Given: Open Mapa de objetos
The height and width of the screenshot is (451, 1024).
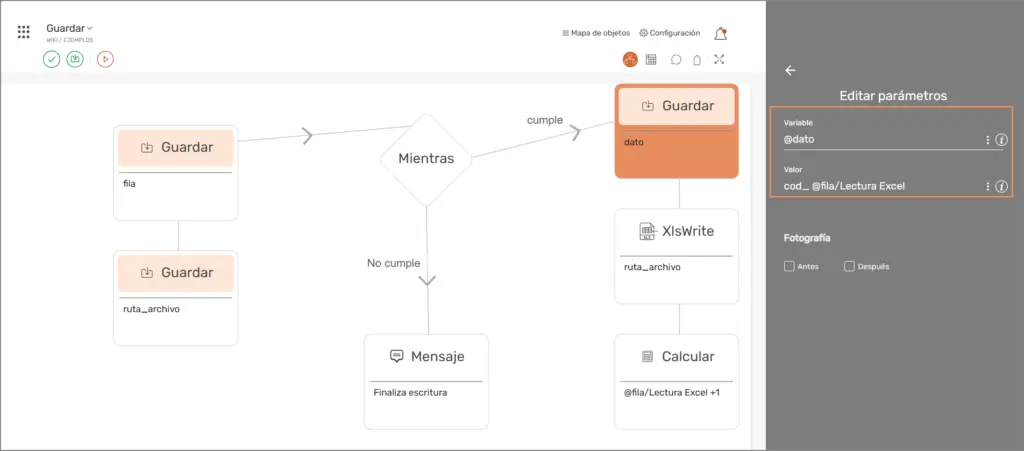Looking at the screenshot, I should coord(596,33).
